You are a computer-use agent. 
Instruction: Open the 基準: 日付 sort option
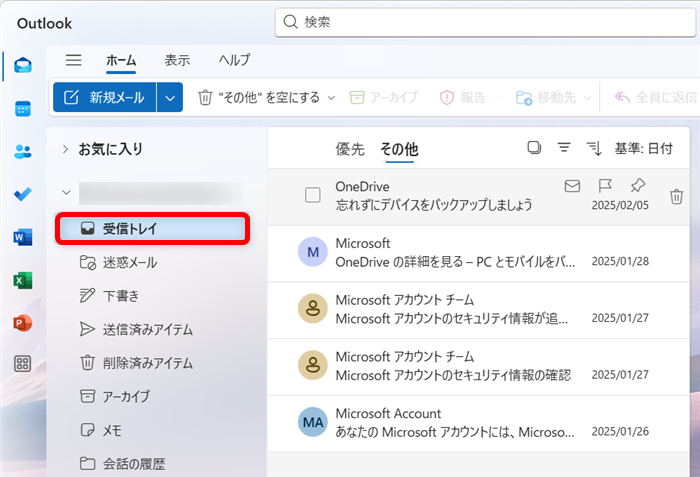tap(644, 148)
